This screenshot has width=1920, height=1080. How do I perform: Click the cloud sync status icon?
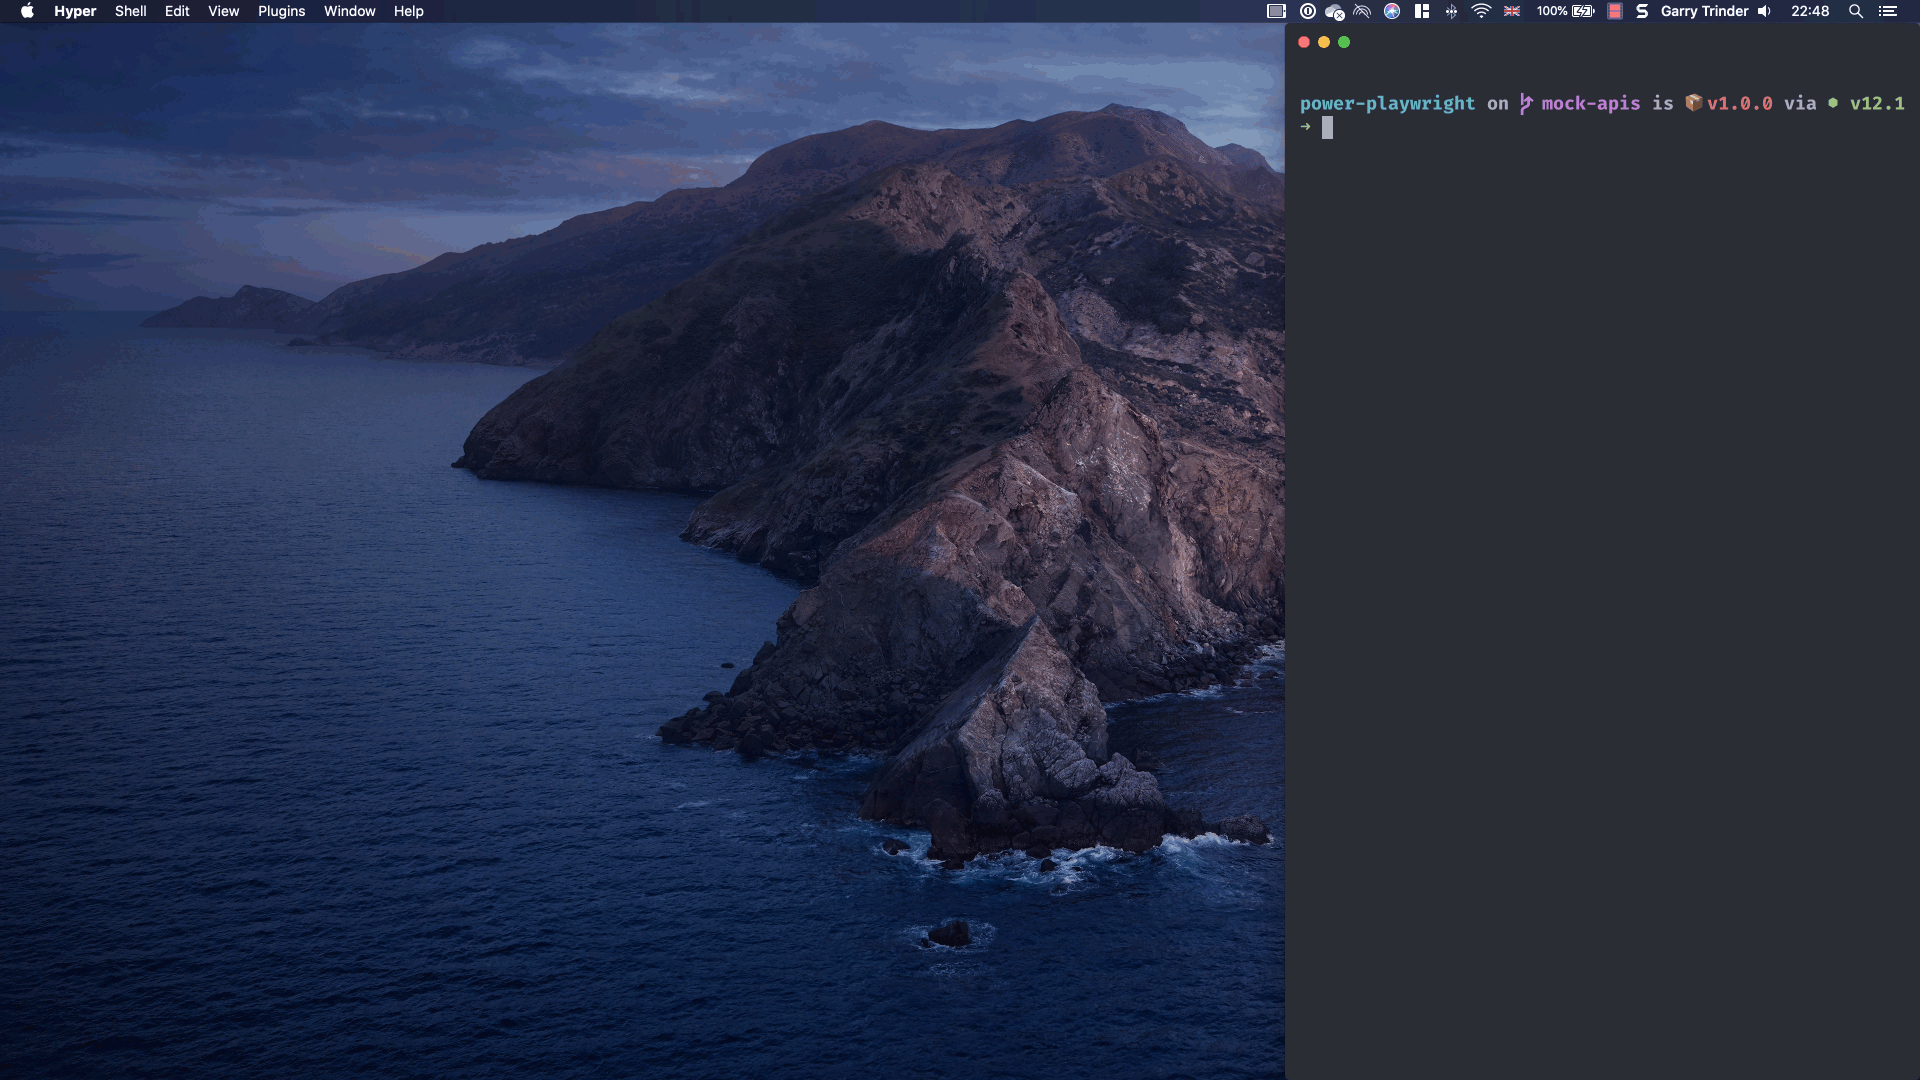pos(1334,12)
